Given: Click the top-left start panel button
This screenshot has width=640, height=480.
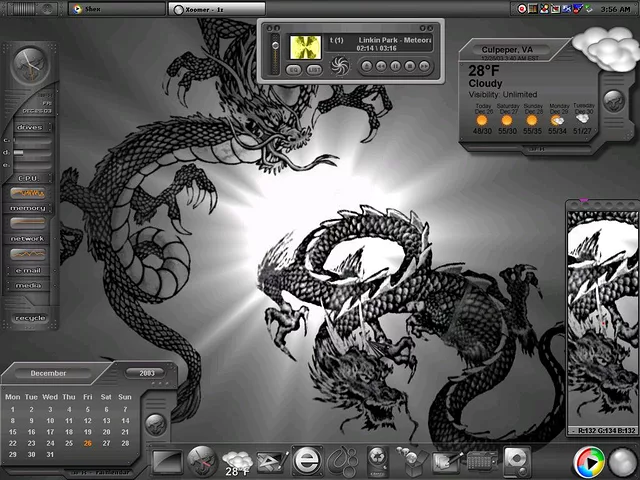Looking at the screenshot, I should (32, 8).
